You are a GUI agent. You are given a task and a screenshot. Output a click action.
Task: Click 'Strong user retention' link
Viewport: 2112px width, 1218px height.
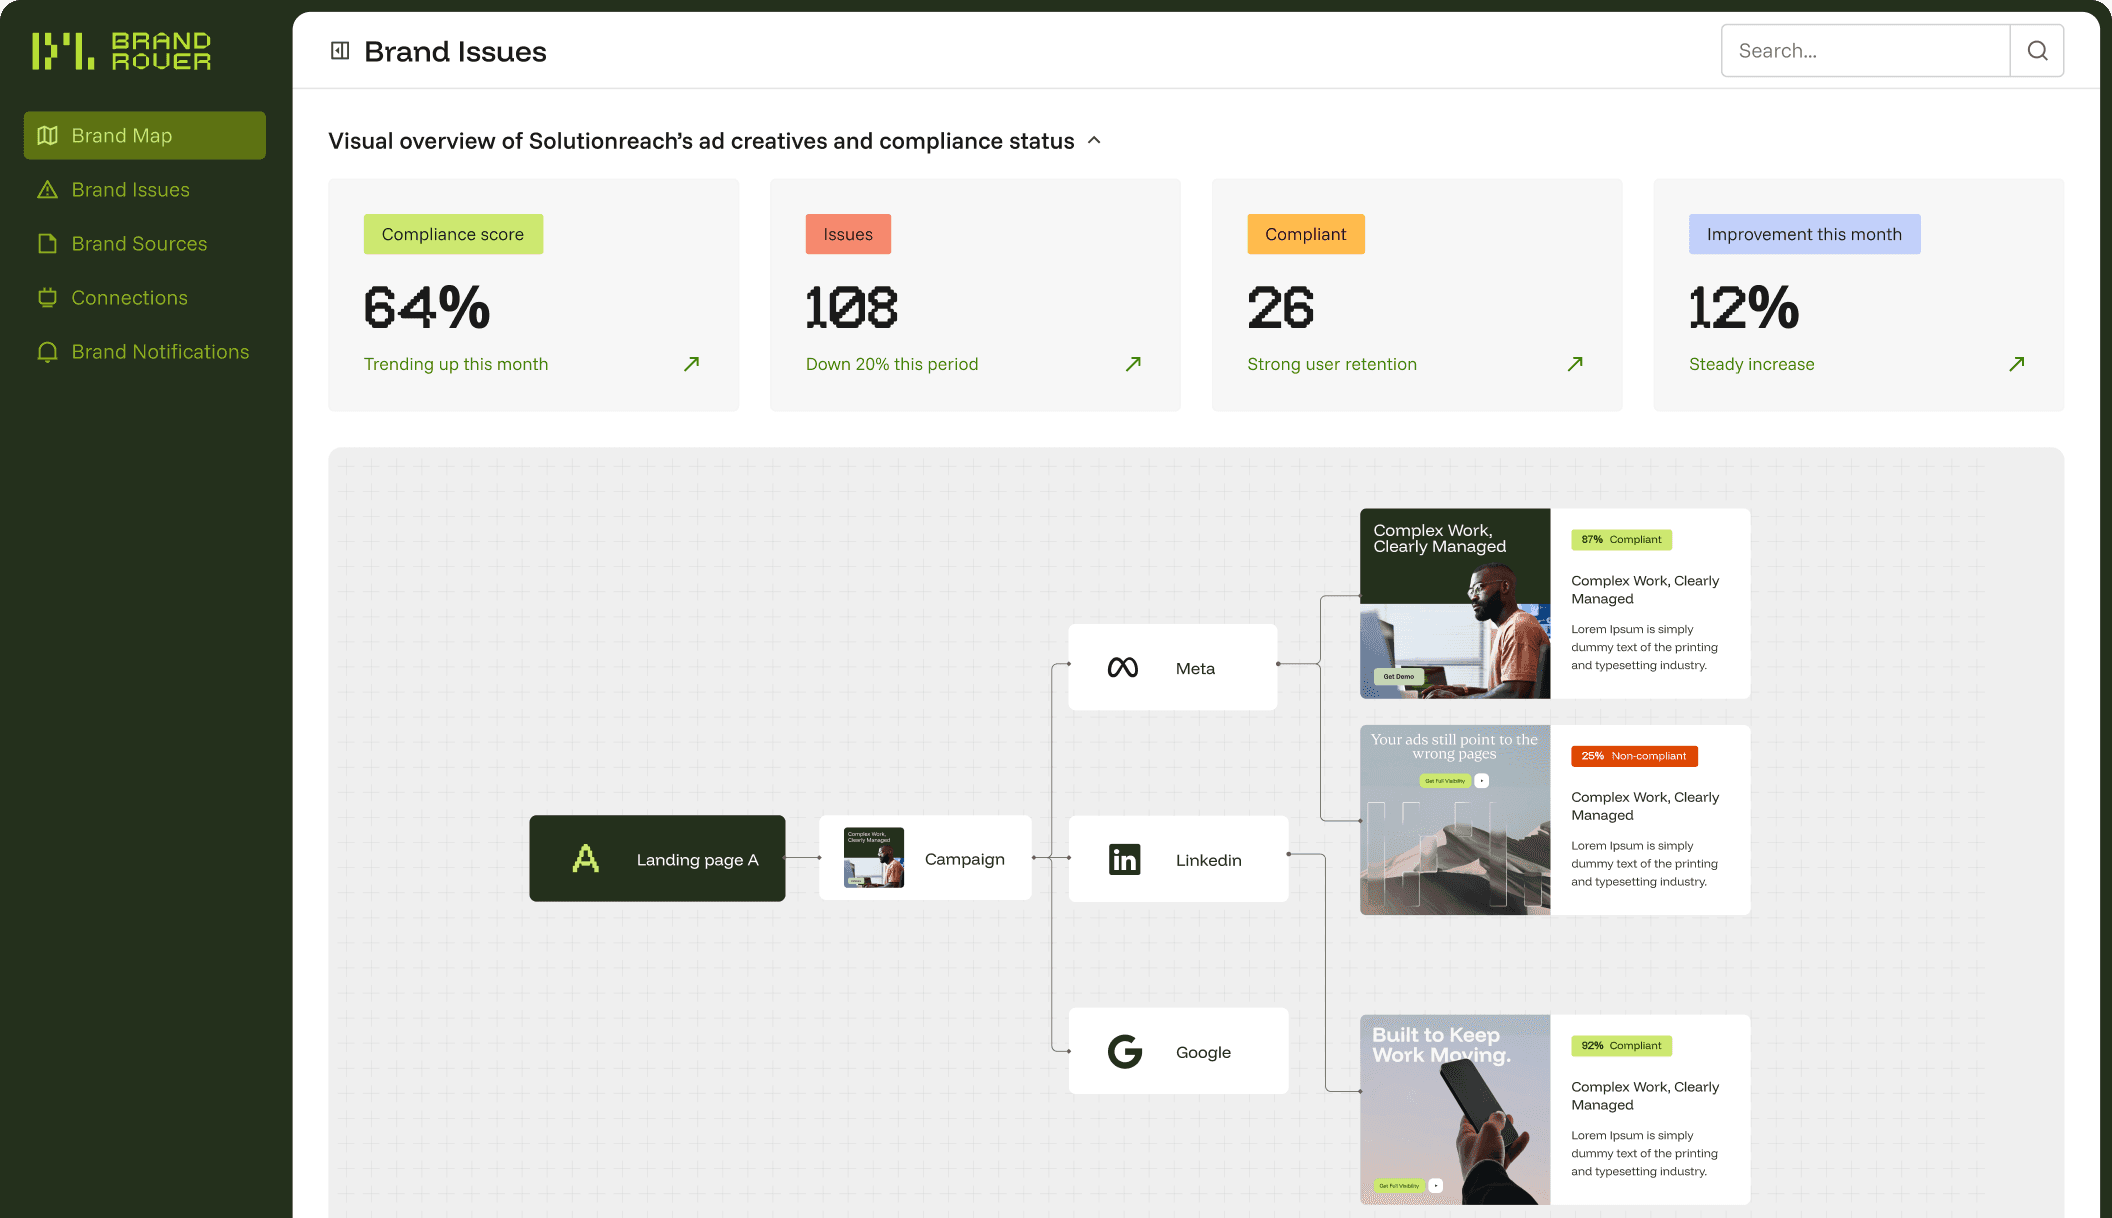pos(1332,364)
